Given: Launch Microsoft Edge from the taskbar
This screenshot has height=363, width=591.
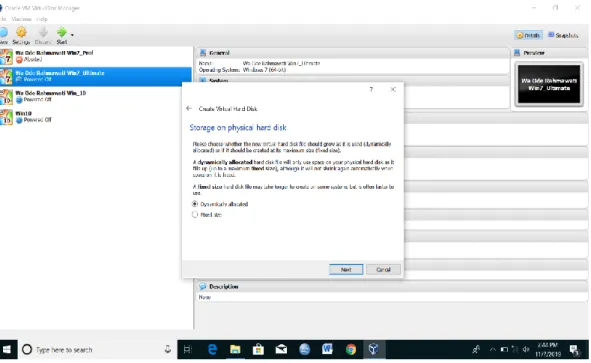Looking at the screenshot, I should [x=212, y=350].
